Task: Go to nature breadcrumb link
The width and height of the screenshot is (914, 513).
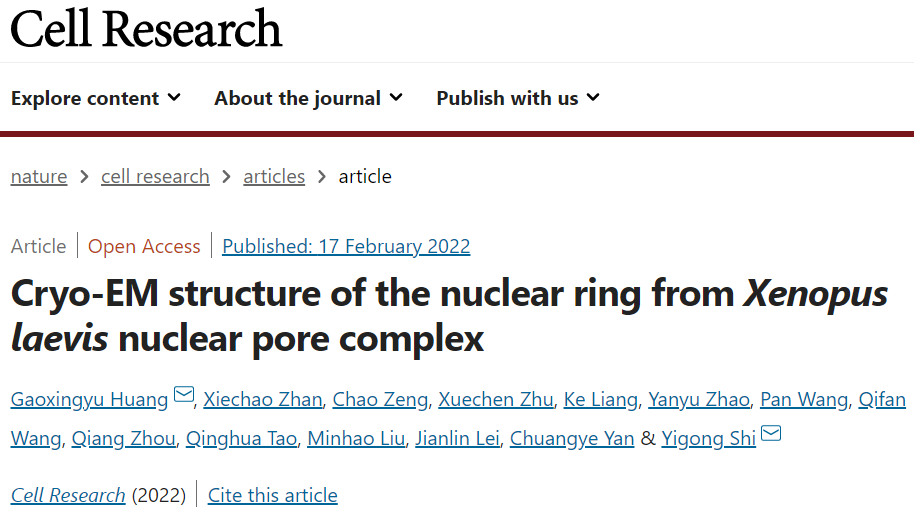Action: click(x=39, y=177)
